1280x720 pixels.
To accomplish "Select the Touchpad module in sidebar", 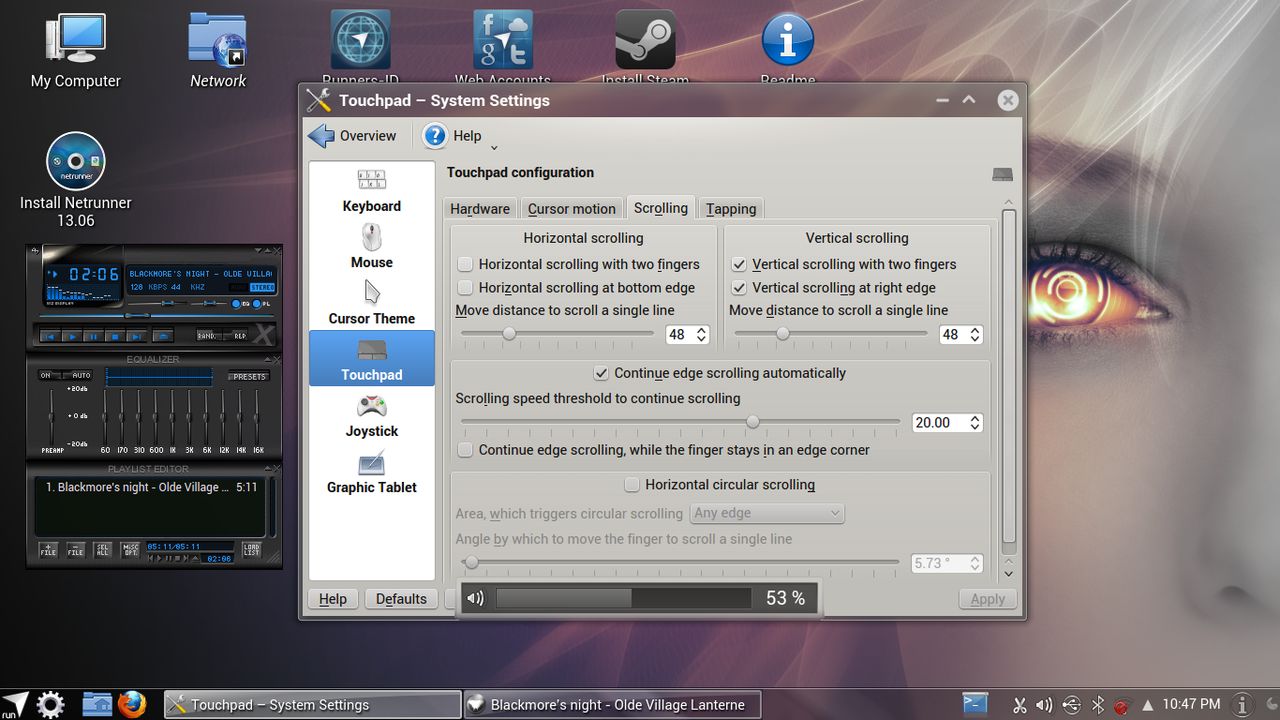I will point(371,358).
